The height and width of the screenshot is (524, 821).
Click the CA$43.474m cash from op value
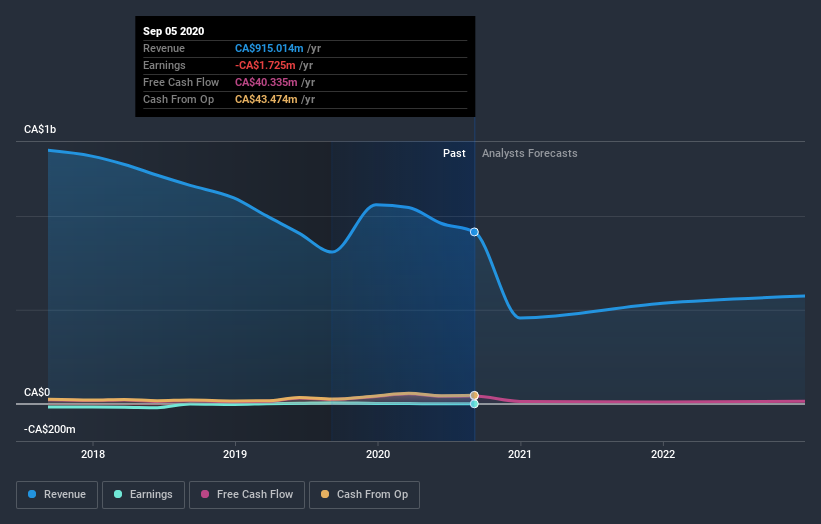pyautogui.click(x=266, y=99)
